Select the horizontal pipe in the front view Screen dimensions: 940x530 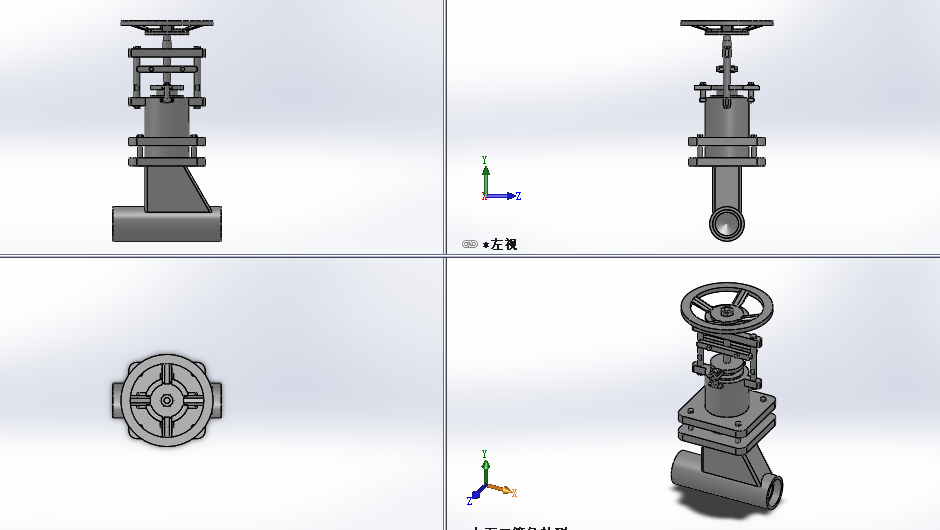pyautogui.click(x=167, y=224)
